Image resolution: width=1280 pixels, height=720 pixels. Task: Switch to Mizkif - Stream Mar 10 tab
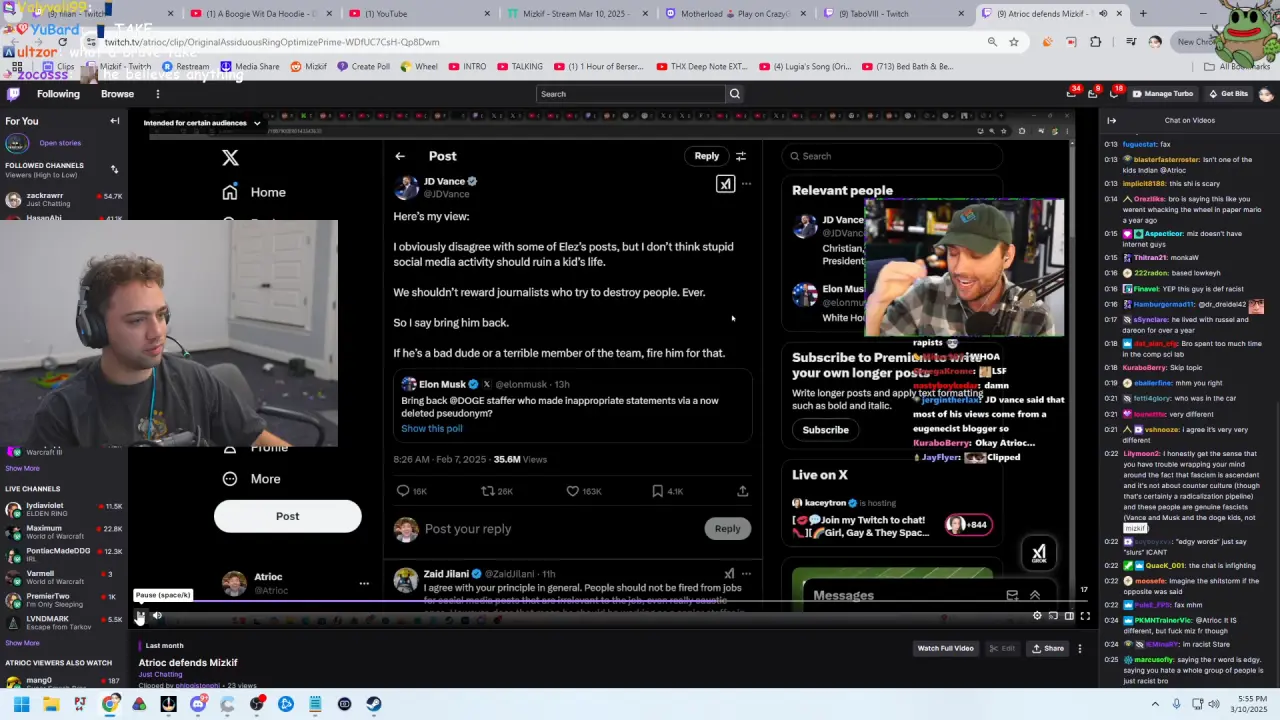(x=575, y=13)
